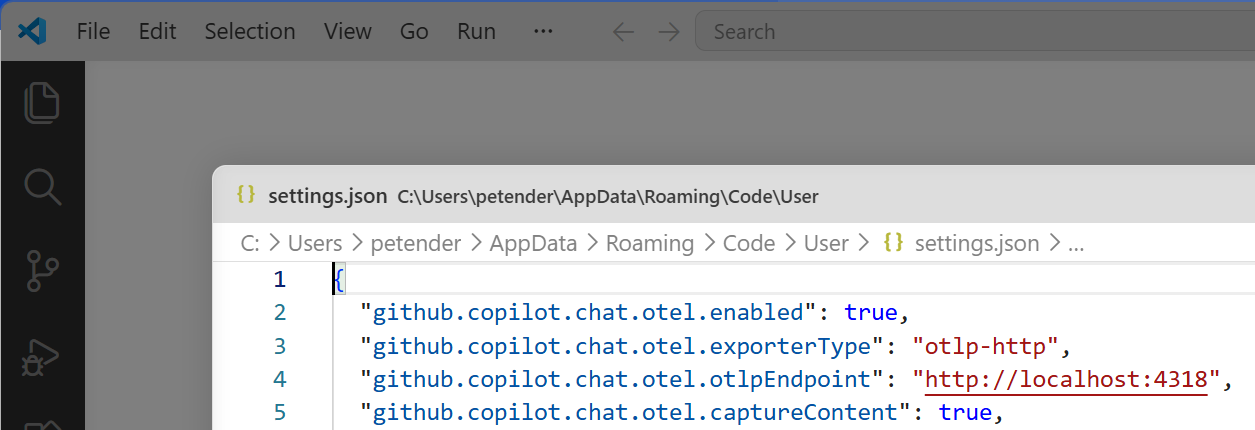
Task: Show more menus via ellipsis
Action: tap(543, 32)
